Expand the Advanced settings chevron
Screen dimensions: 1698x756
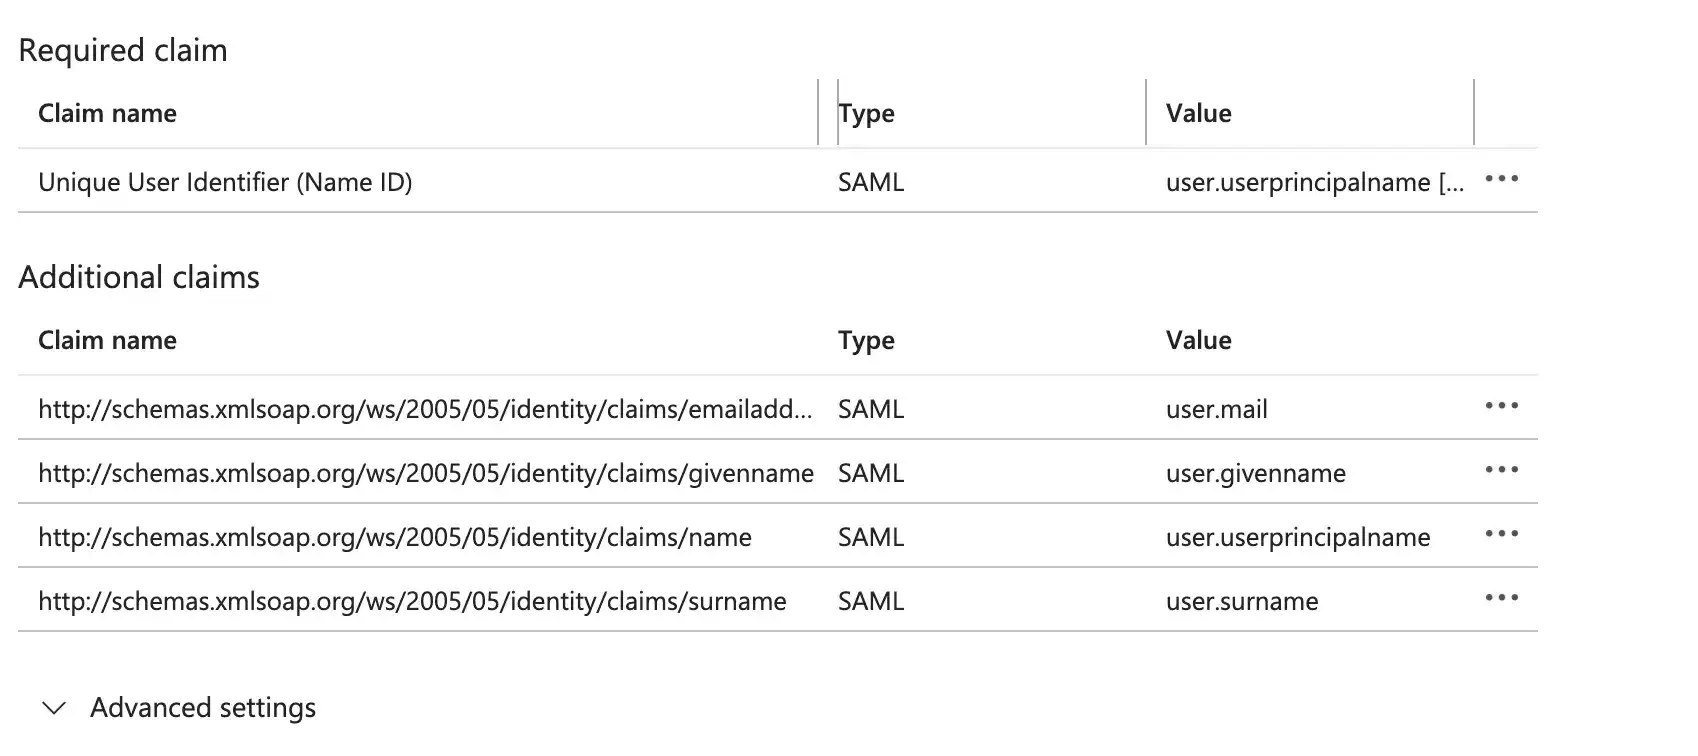(54, 708)
